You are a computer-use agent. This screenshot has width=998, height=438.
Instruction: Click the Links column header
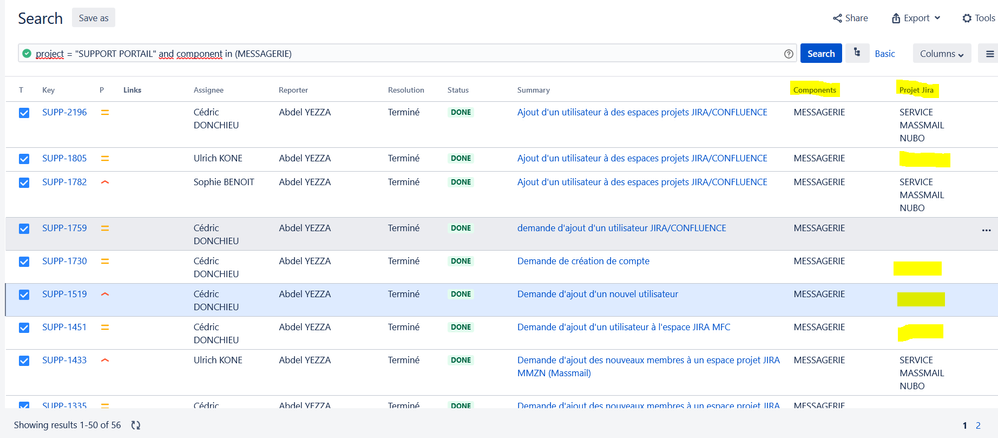point(132,90)
